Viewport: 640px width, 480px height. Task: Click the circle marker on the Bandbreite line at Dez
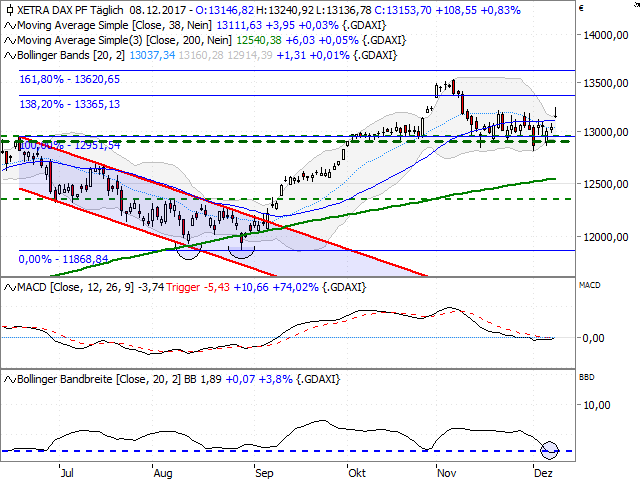pos(549,449)
